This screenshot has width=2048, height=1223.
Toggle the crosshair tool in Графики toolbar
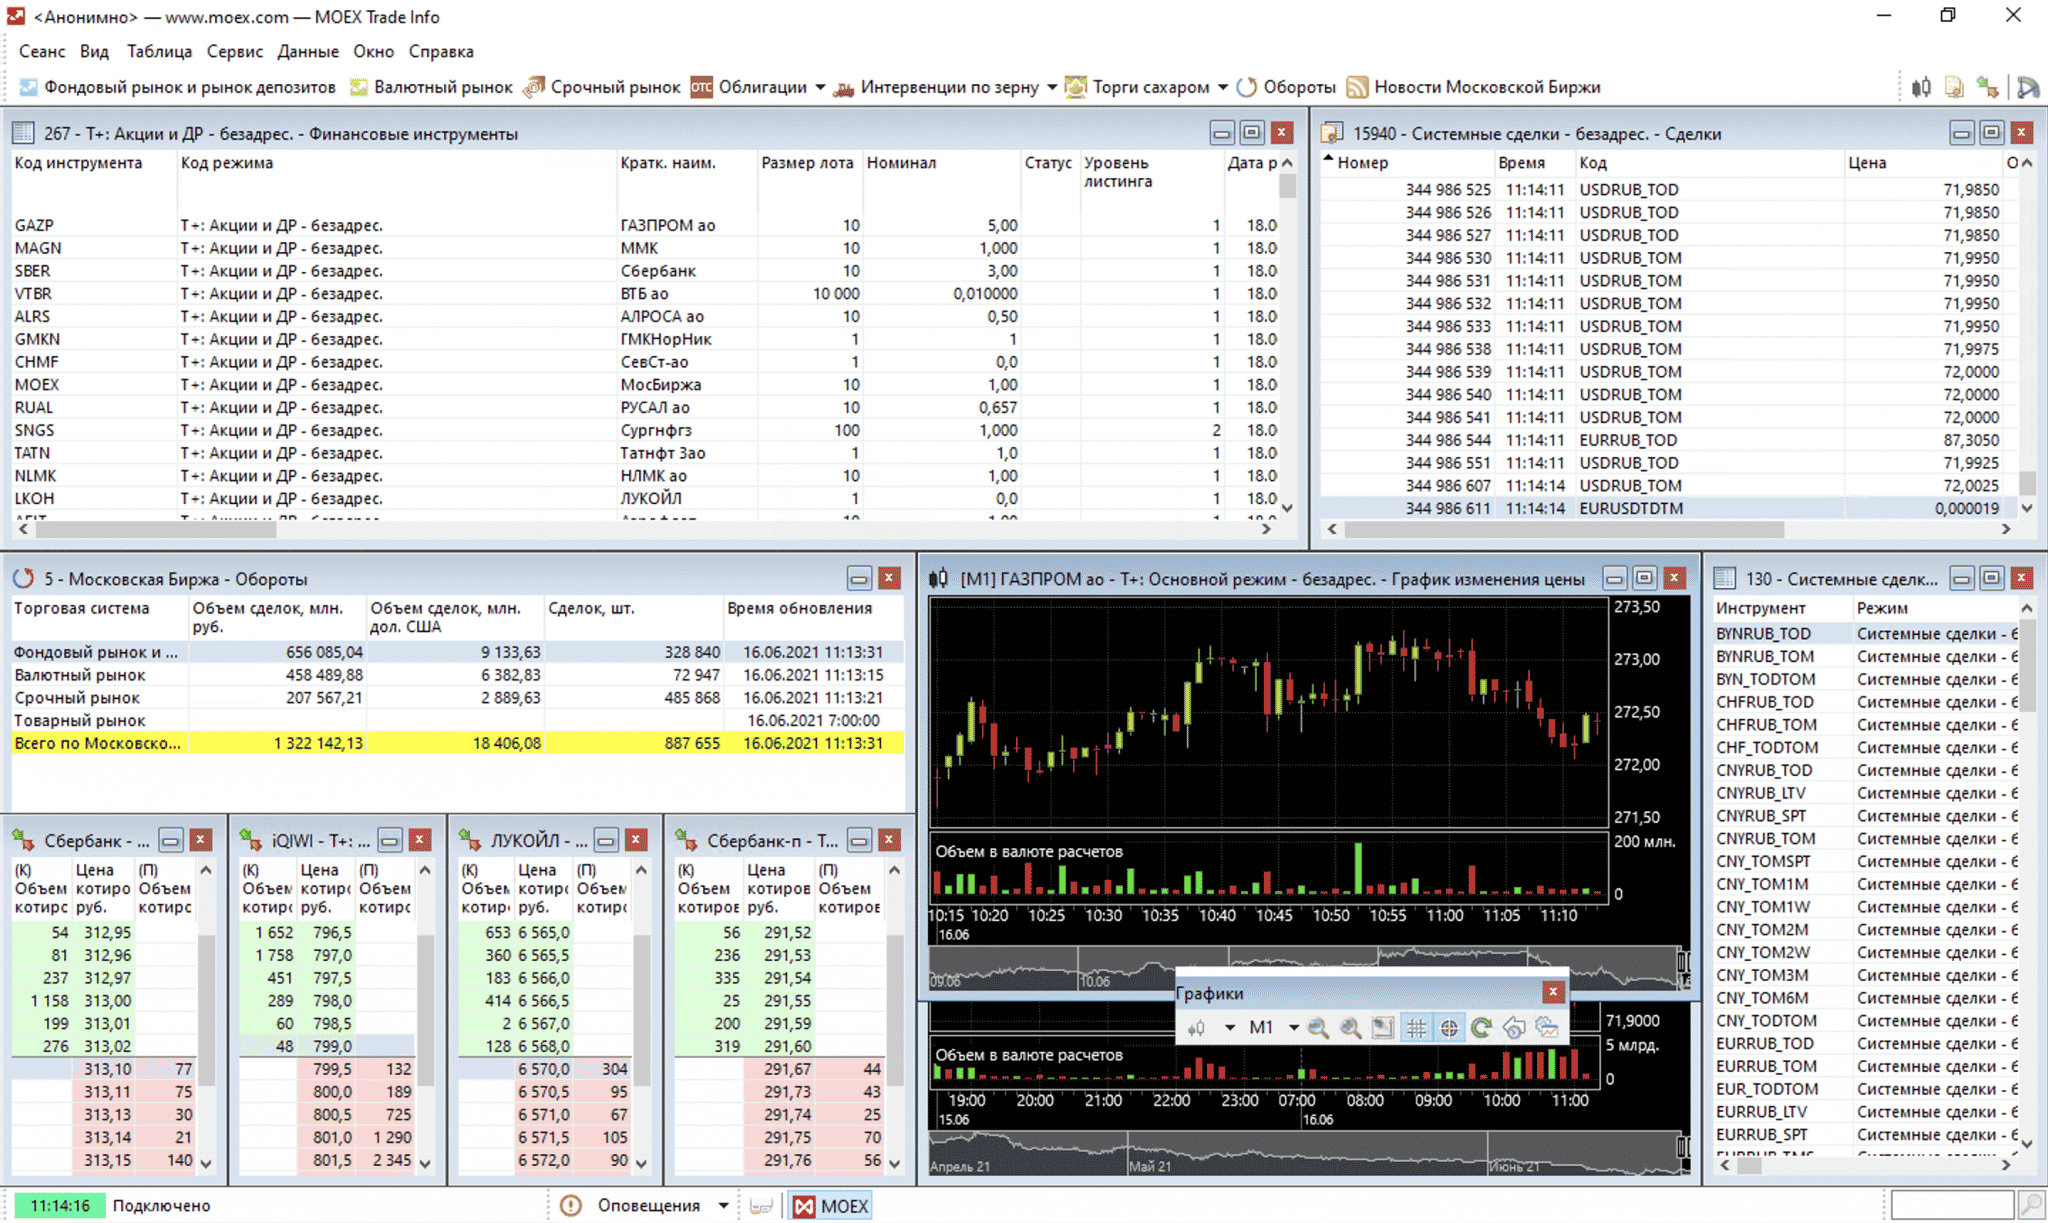[1450, 1027]
